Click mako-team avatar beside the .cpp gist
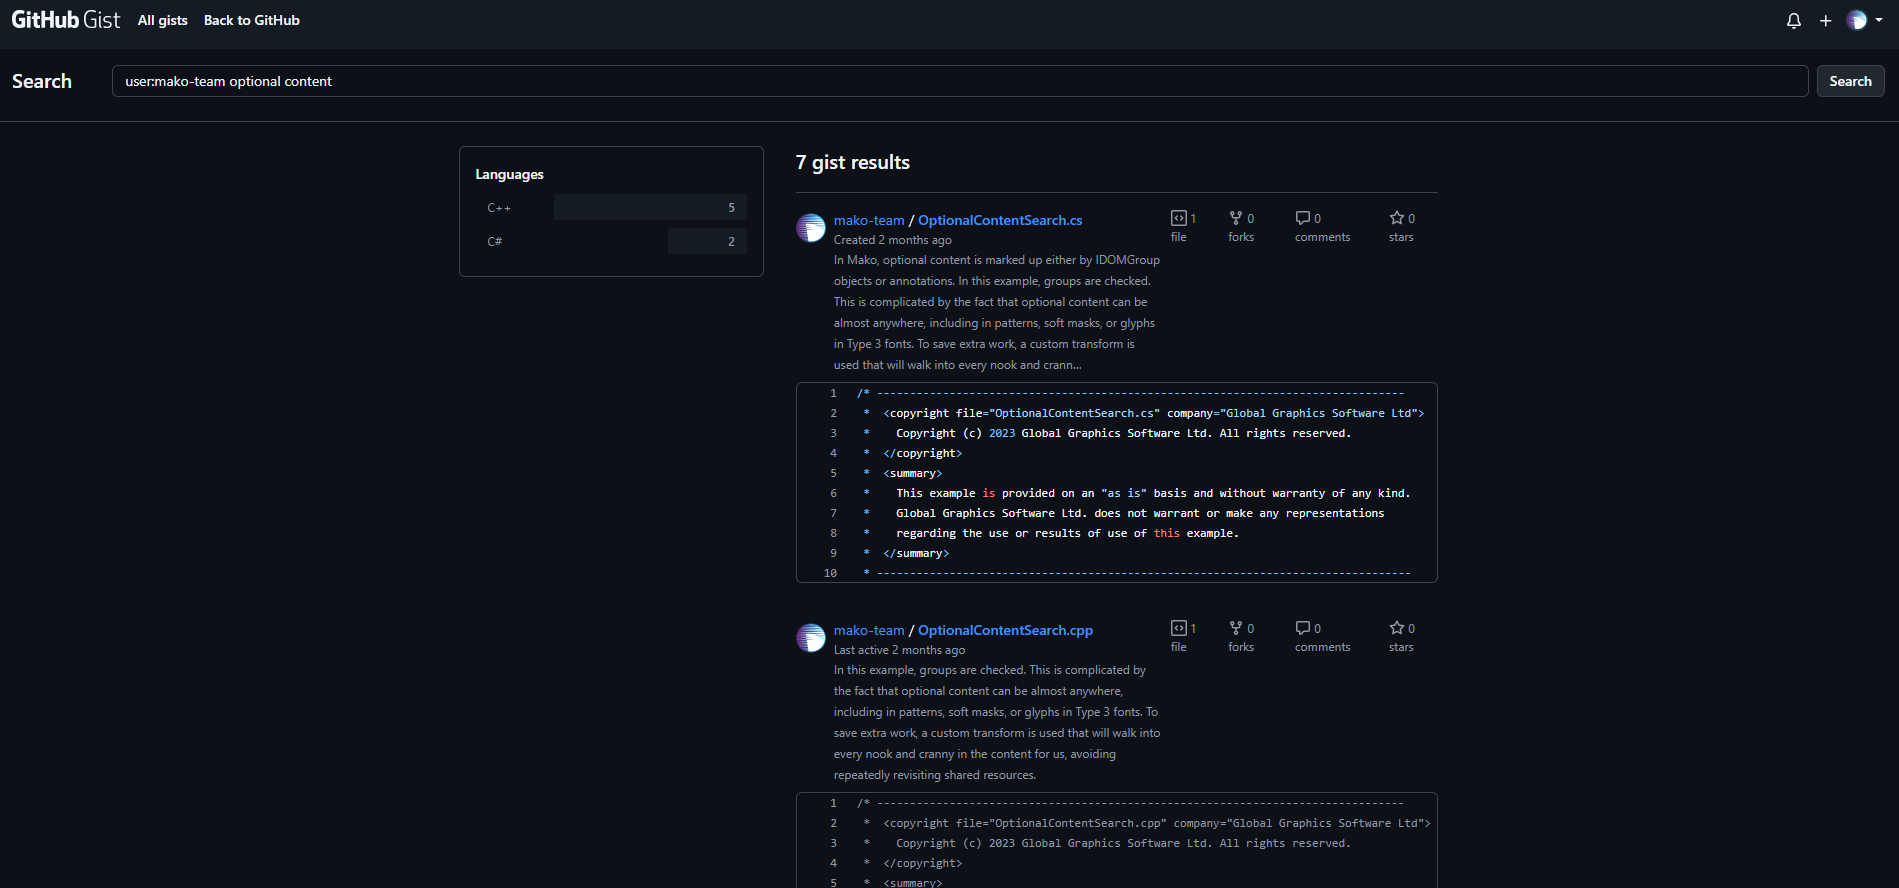Screen dimensions: 1899x888 pyautogui.click(x=810, y=638)
